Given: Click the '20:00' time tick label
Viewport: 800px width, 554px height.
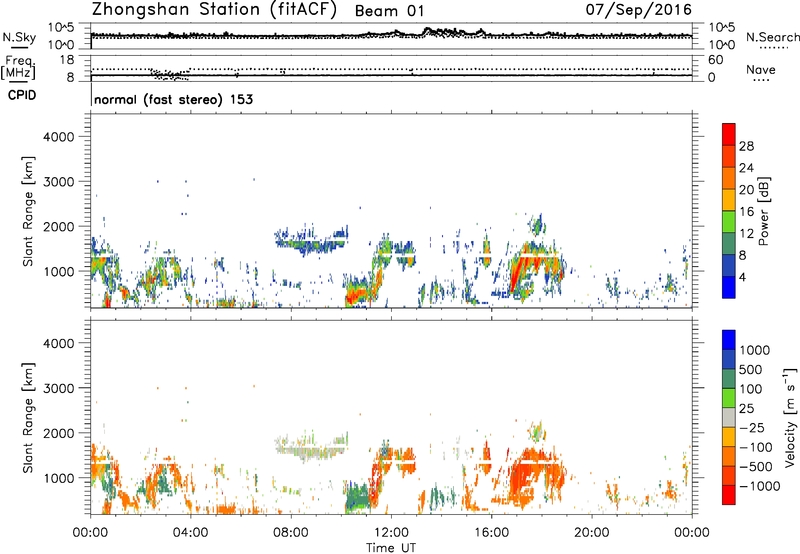Looking at the screenshot, I should click(x=591, y=533).
